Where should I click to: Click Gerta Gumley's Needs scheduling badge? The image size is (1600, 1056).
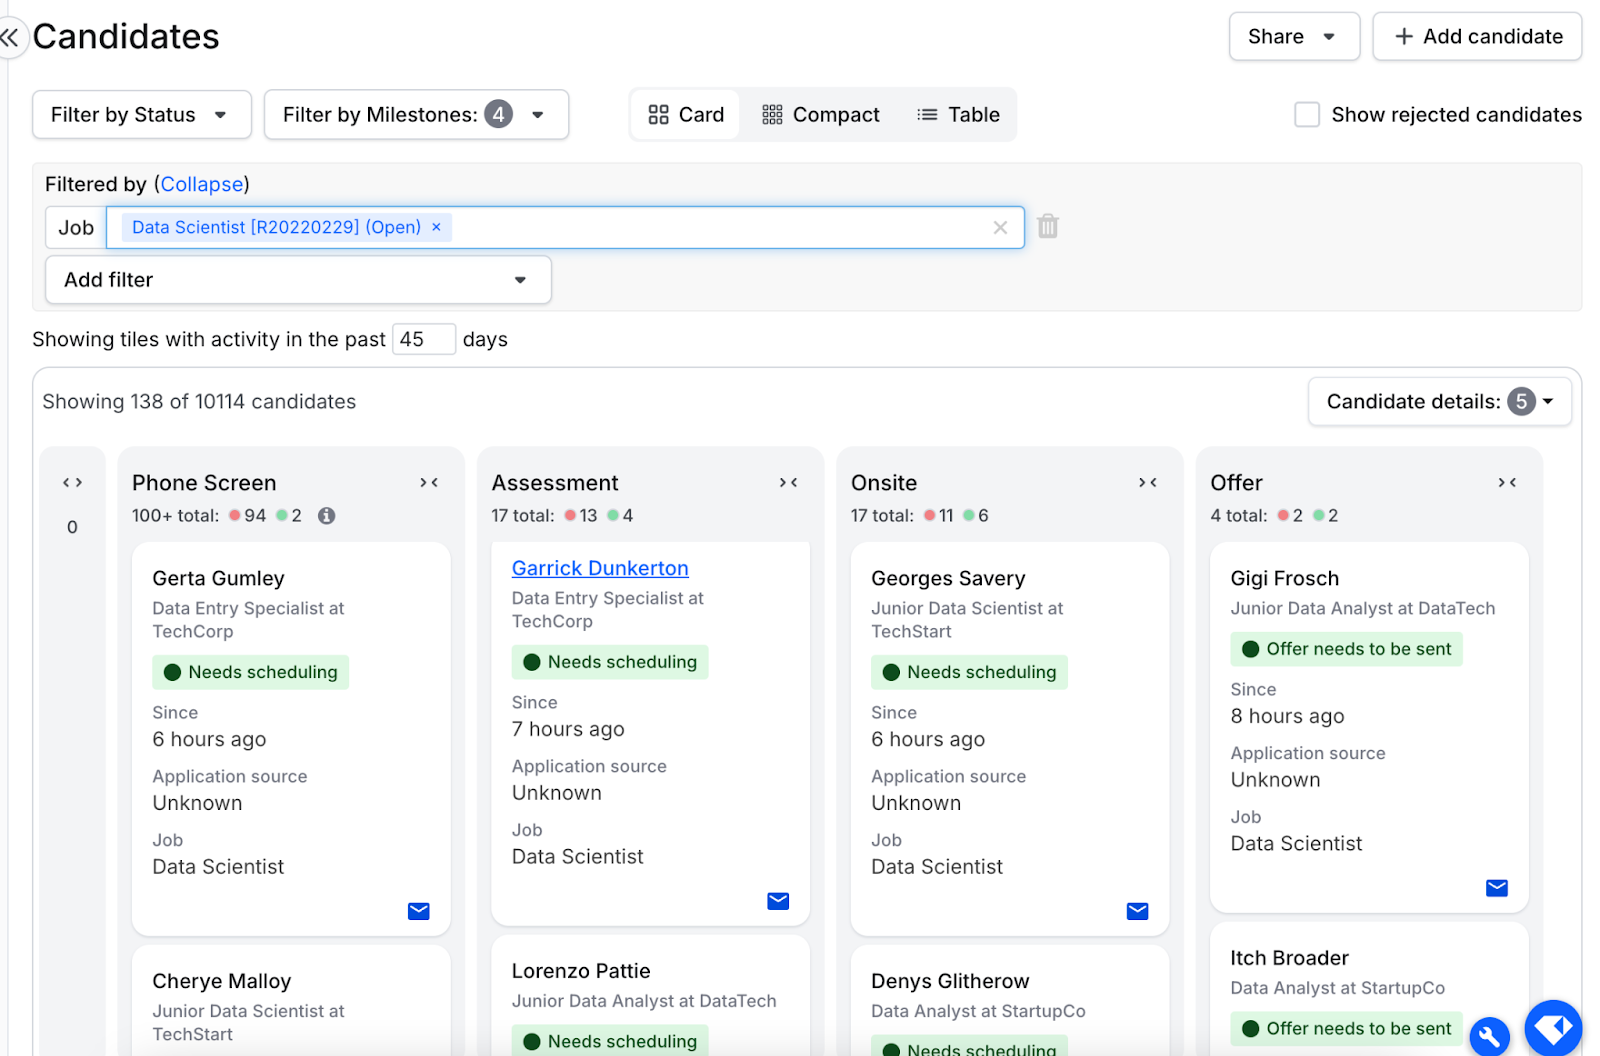250,672
